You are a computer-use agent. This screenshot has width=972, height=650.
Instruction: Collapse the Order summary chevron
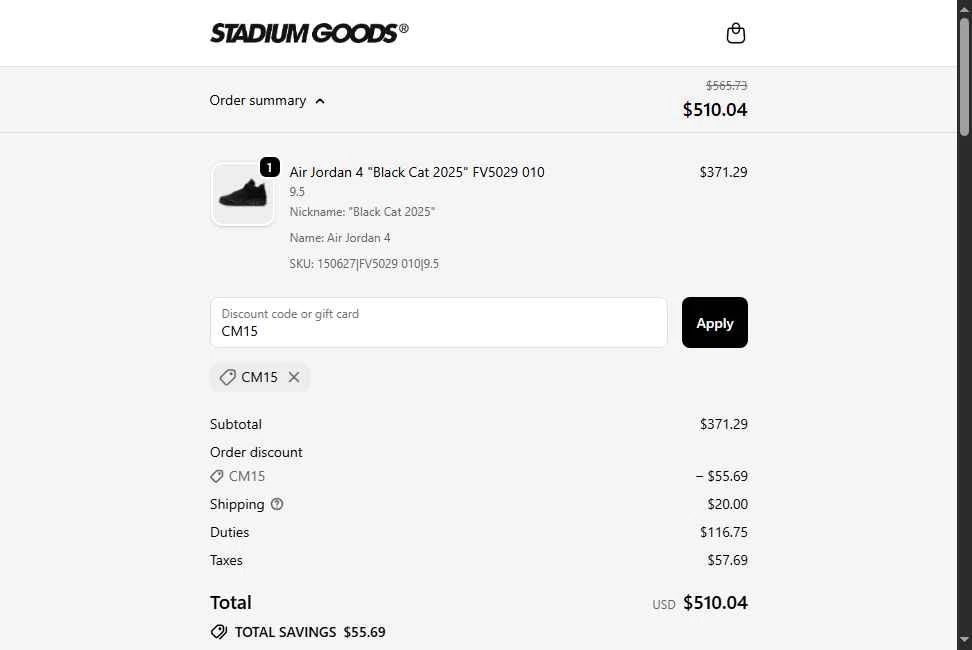click(320, 101)
